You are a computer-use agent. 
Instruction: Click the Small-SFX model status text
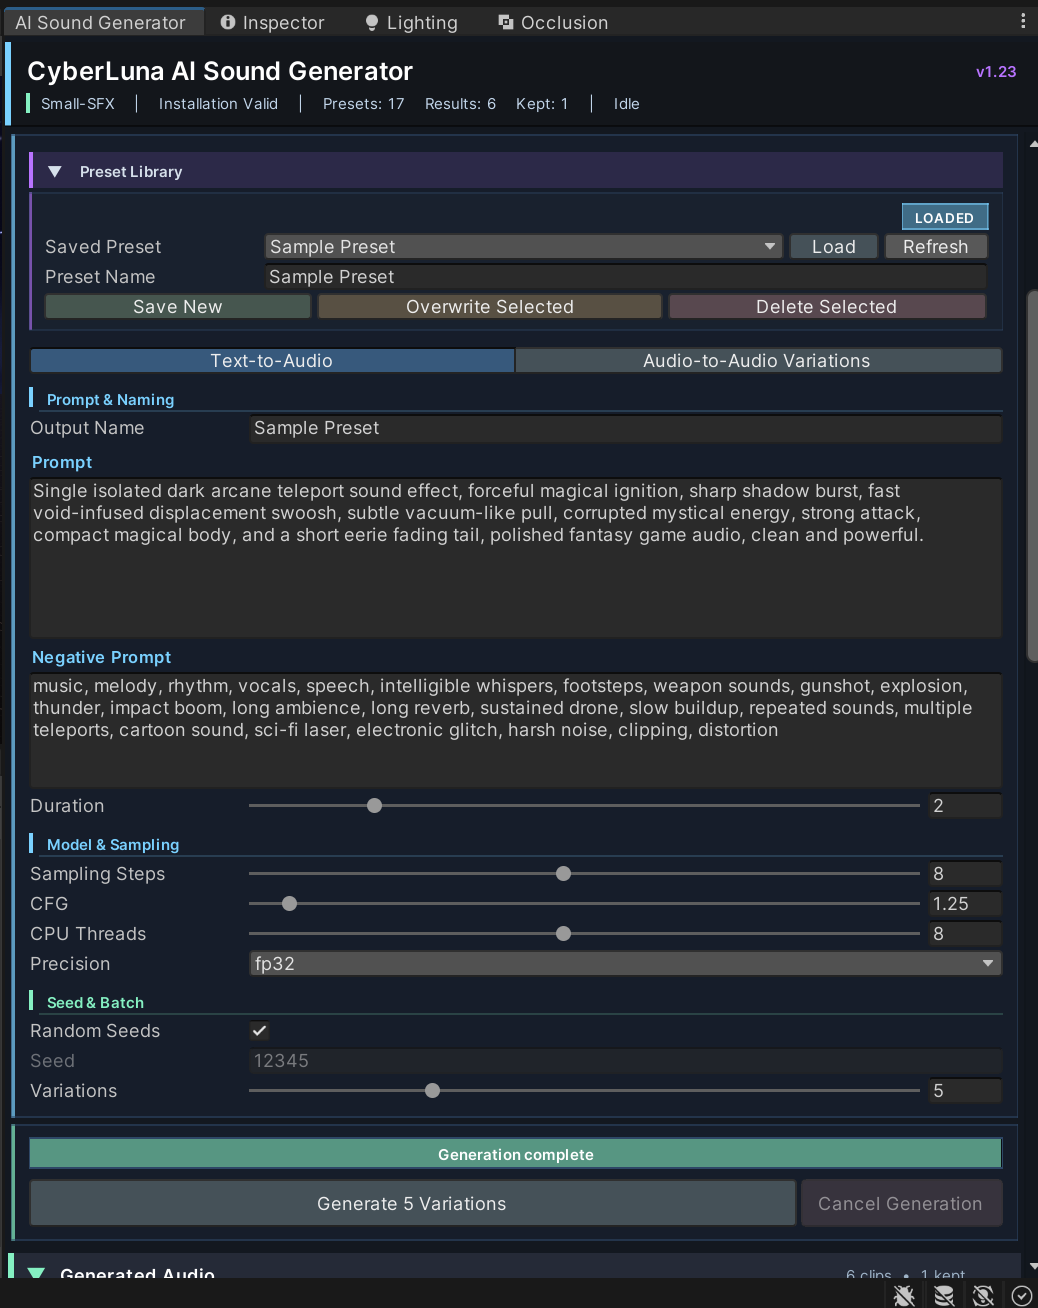(78, 104)
